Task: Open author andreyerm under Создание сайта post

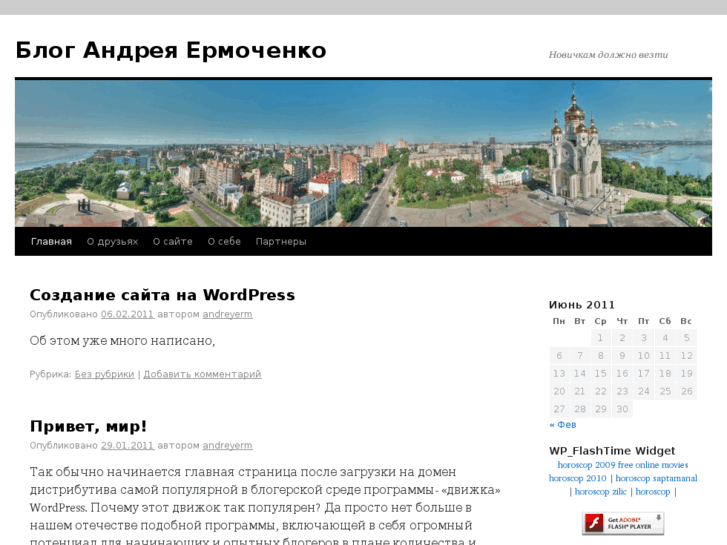Action: 228,314
